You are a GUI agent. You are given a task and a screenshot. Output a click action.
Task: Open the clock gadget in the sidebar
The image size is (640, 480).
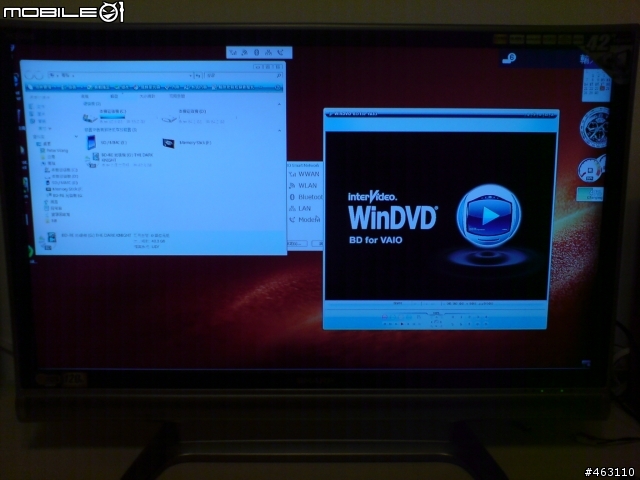click(595, 127)
